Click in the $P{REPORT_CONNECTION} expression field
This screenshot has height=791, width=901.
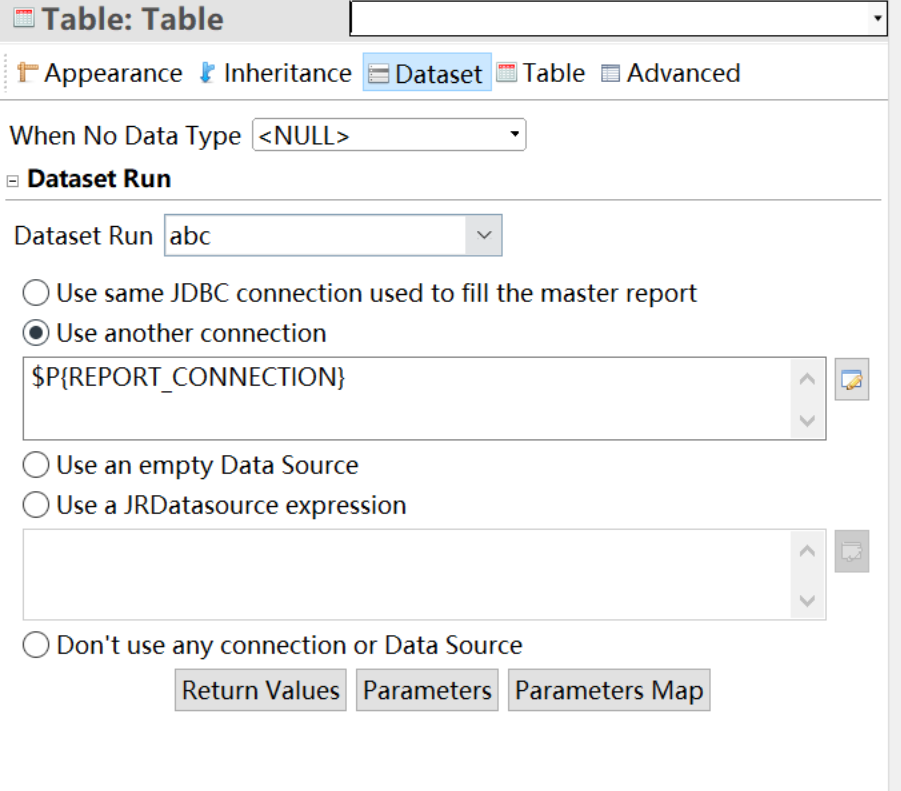(x=407, y=399)
